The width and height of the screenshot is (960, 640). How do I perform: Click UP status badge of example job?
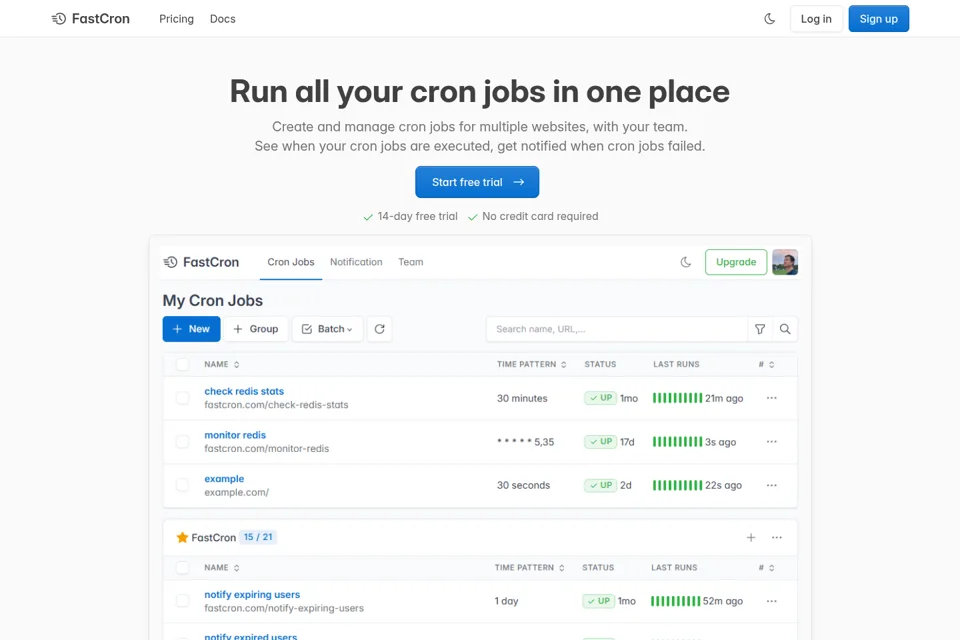600,485
